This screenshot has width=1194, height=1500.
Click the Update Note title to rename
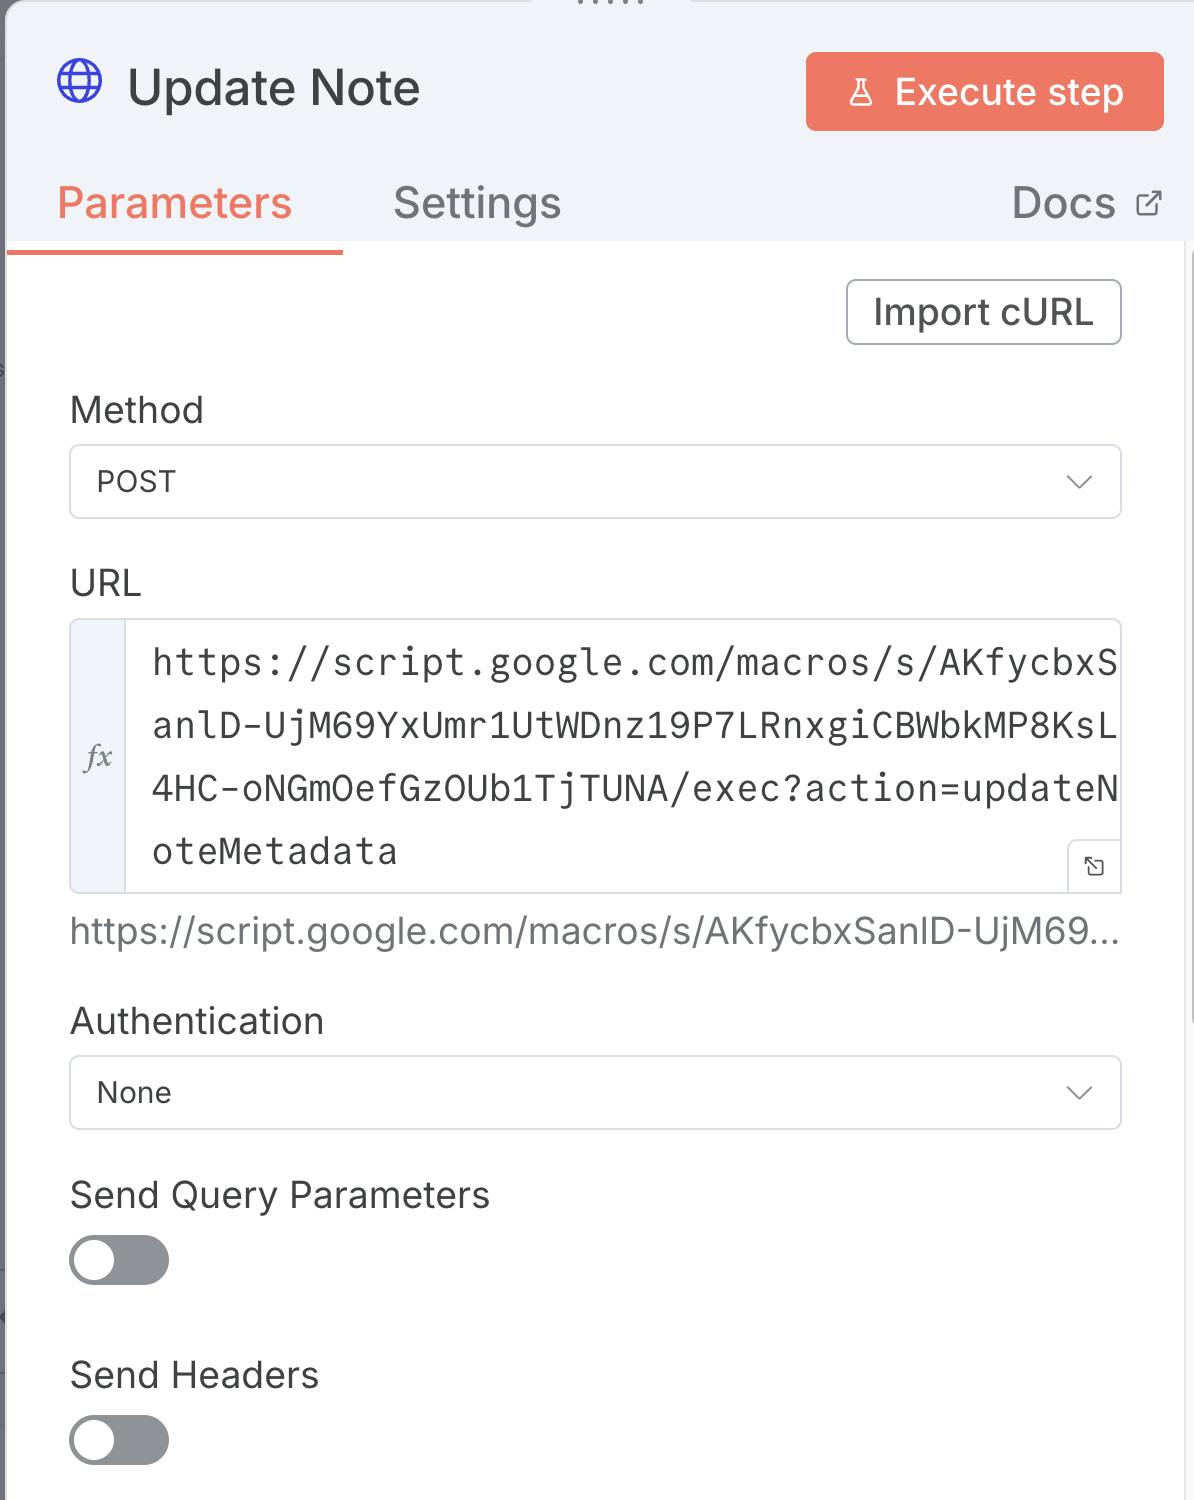coord(274,88)
